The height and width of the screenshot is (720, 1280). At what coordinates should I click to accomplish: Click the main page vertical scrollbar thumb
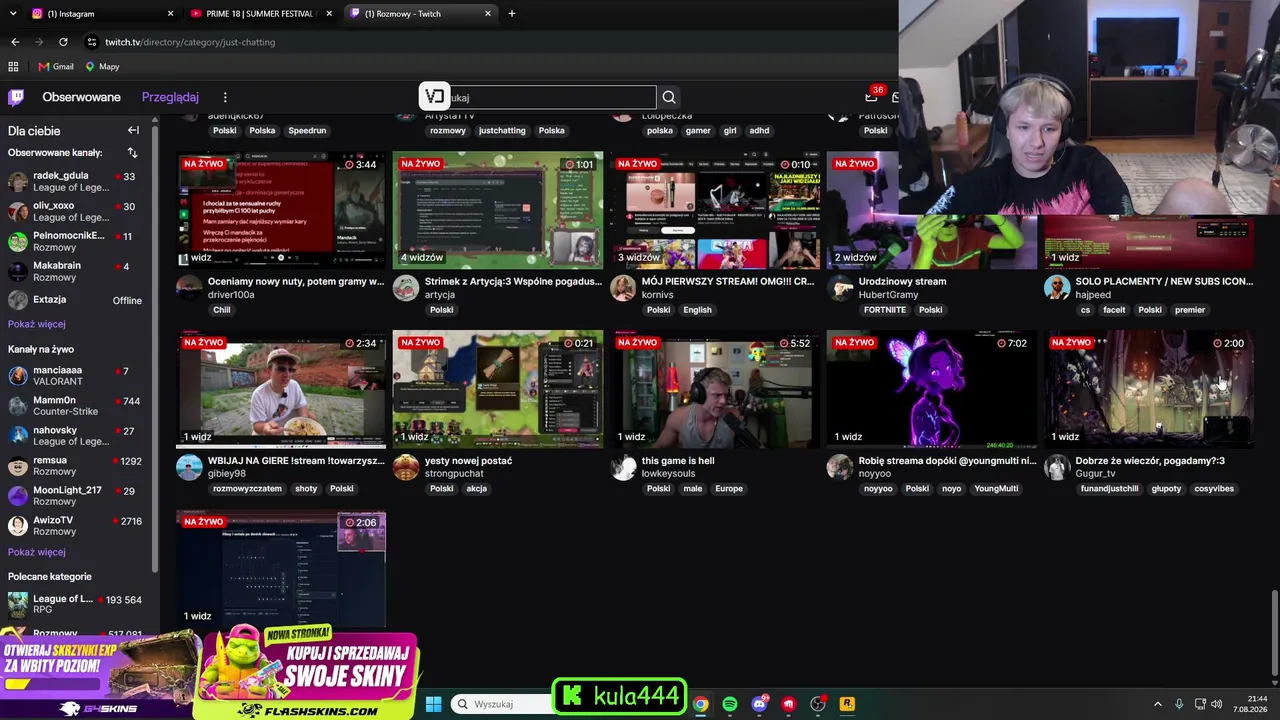pos(1274,634)
